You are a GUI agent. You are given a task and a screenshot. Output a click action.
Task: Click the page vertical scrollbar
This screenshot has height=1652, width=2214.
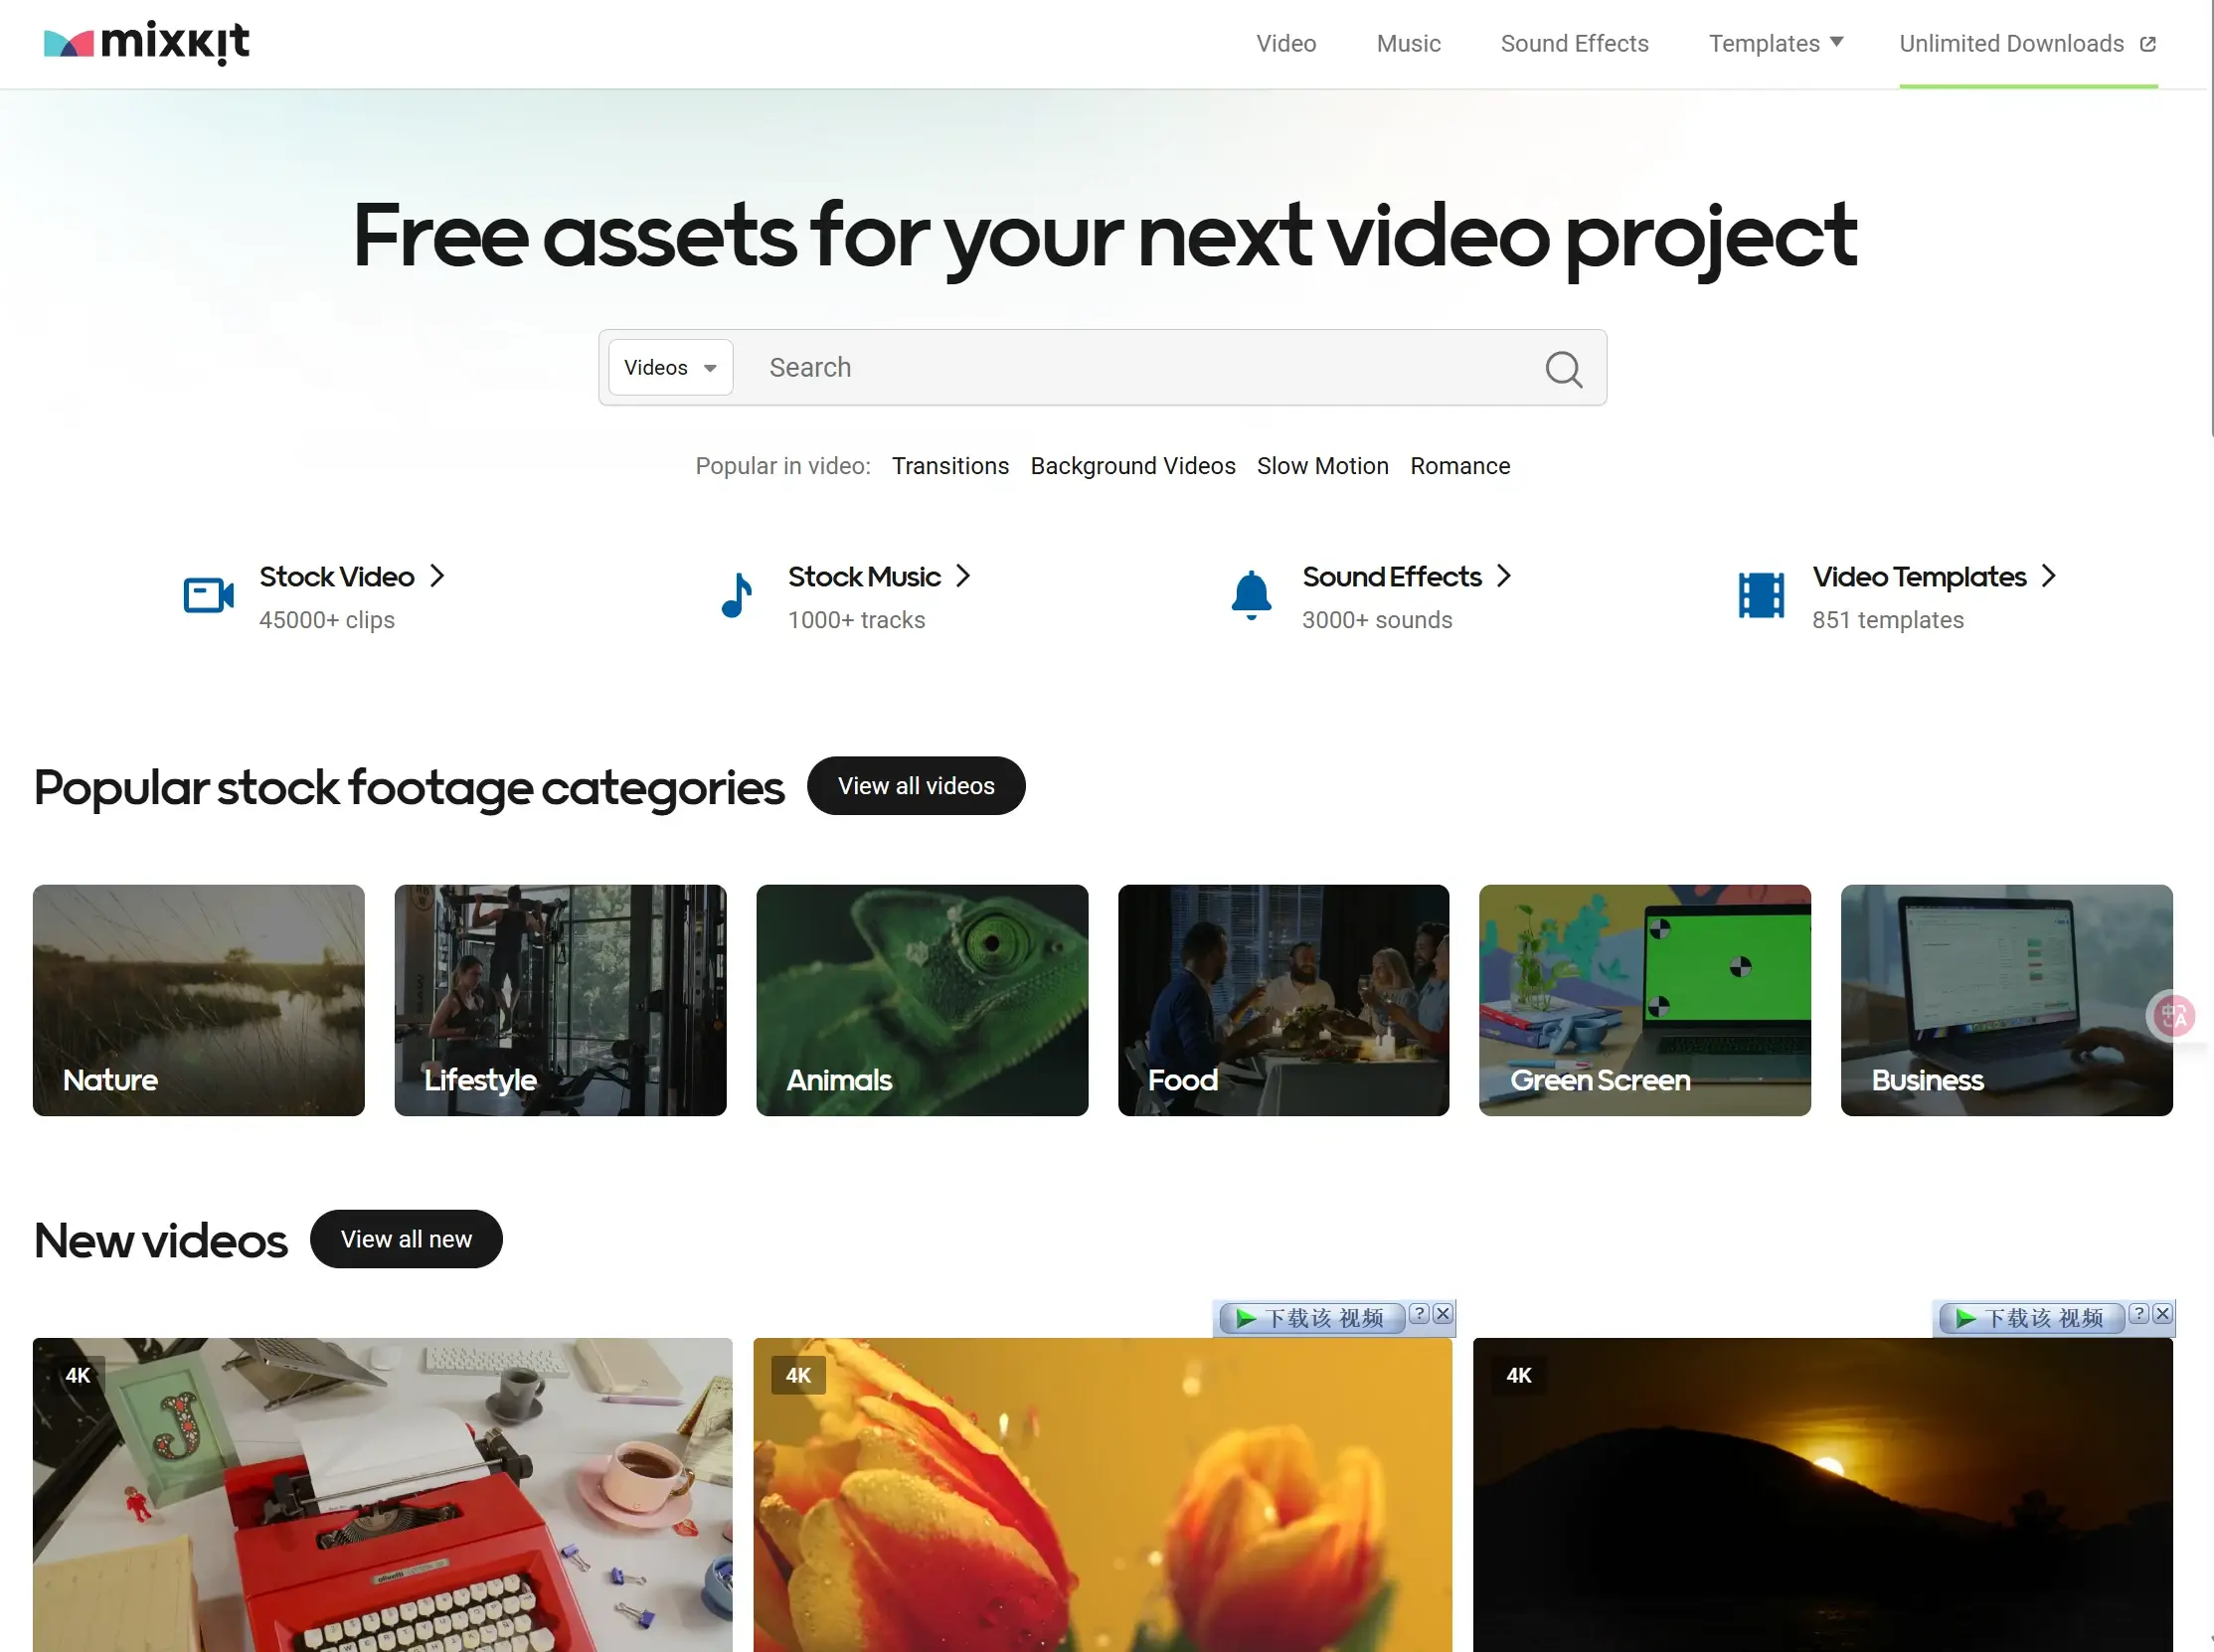click(2210, 218)
